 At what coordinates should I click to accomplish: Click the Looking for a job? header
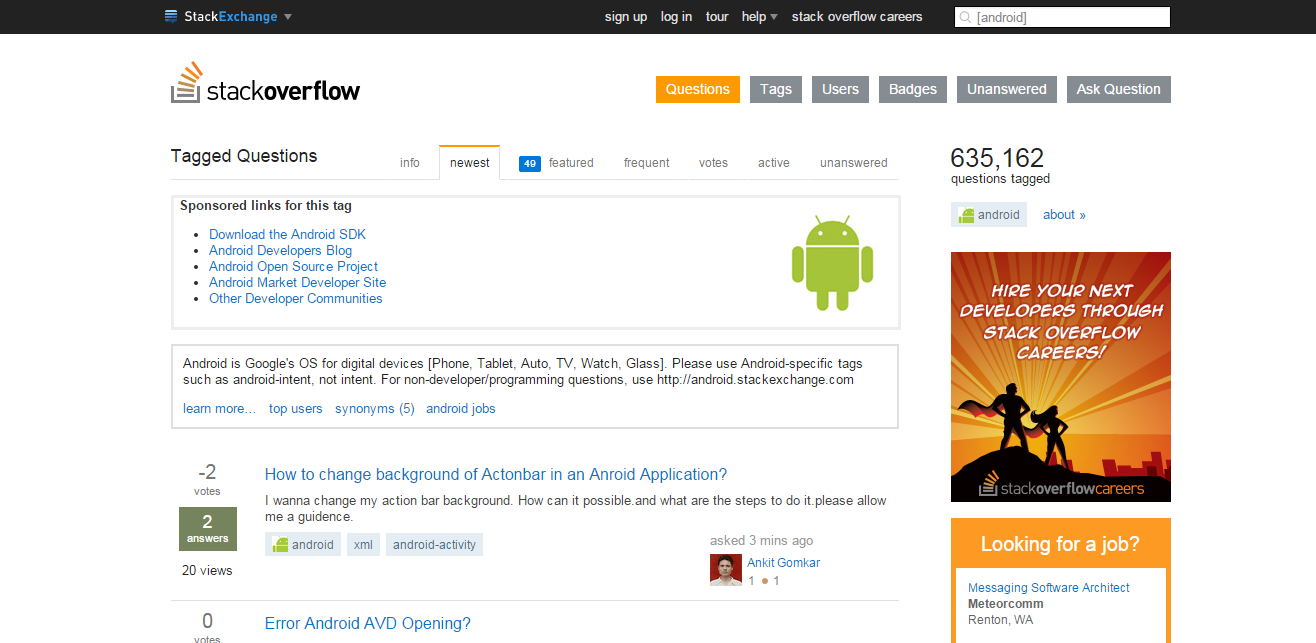coord(1060,544)
